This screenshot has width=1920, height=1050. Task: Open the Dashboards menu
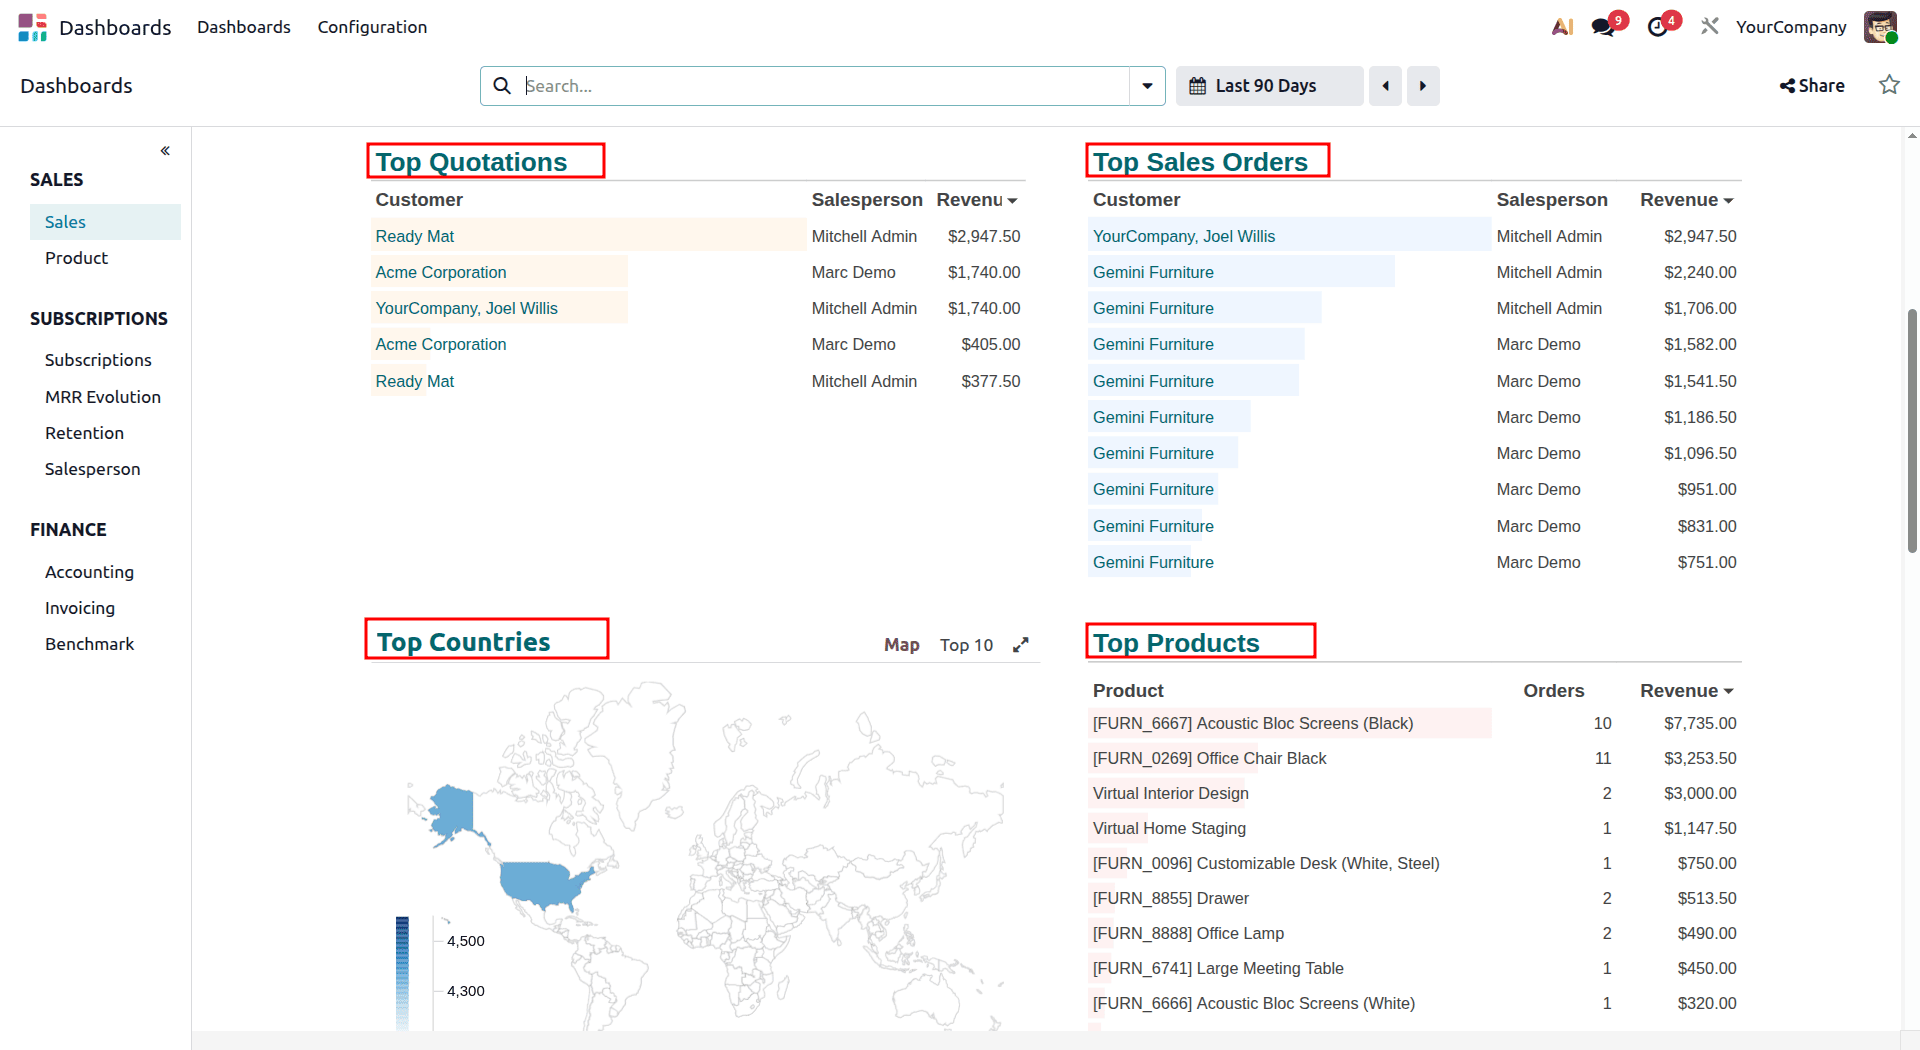[244, 27]
